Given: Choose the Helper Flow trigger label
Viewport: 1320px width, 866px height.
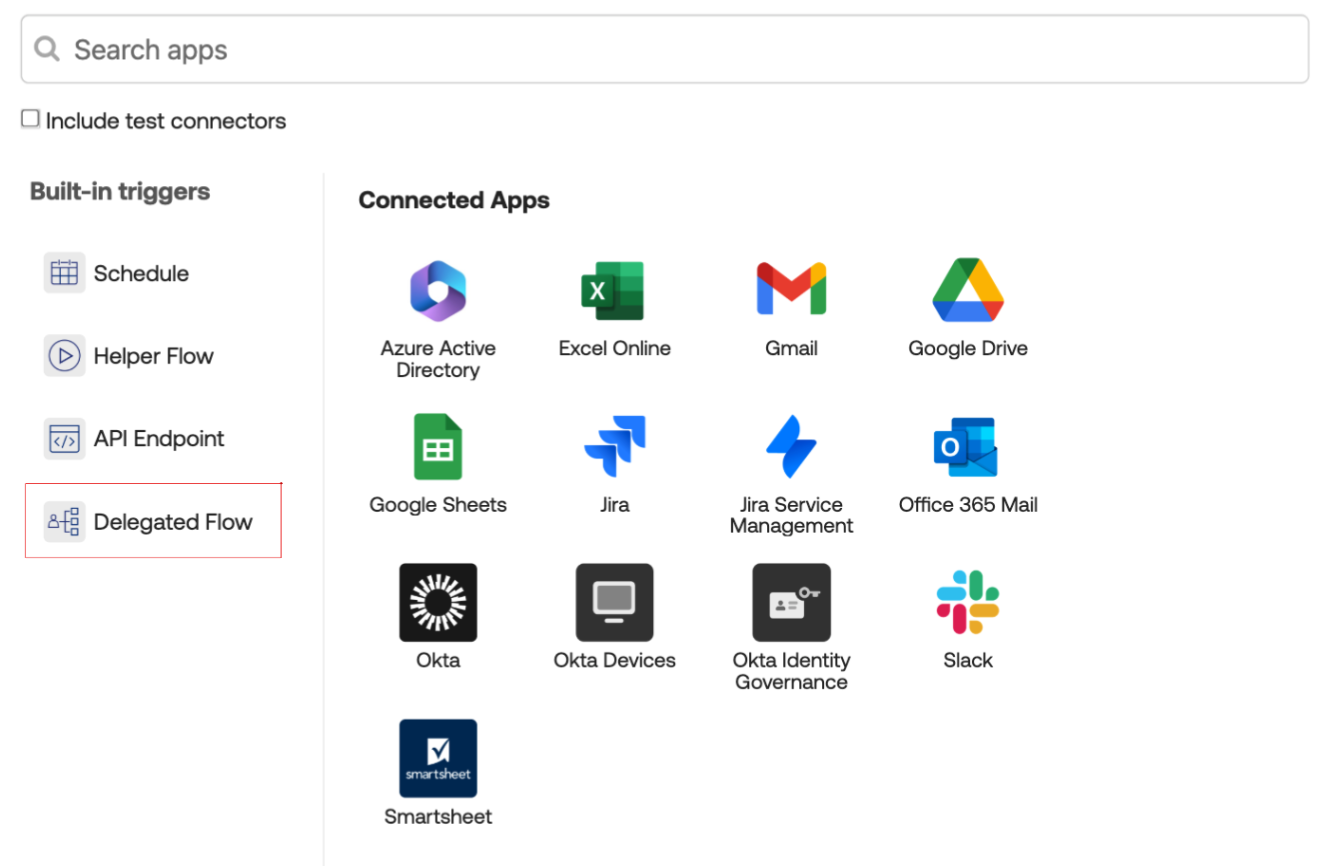Looking at the screenshot, I should tap(154, 356).
